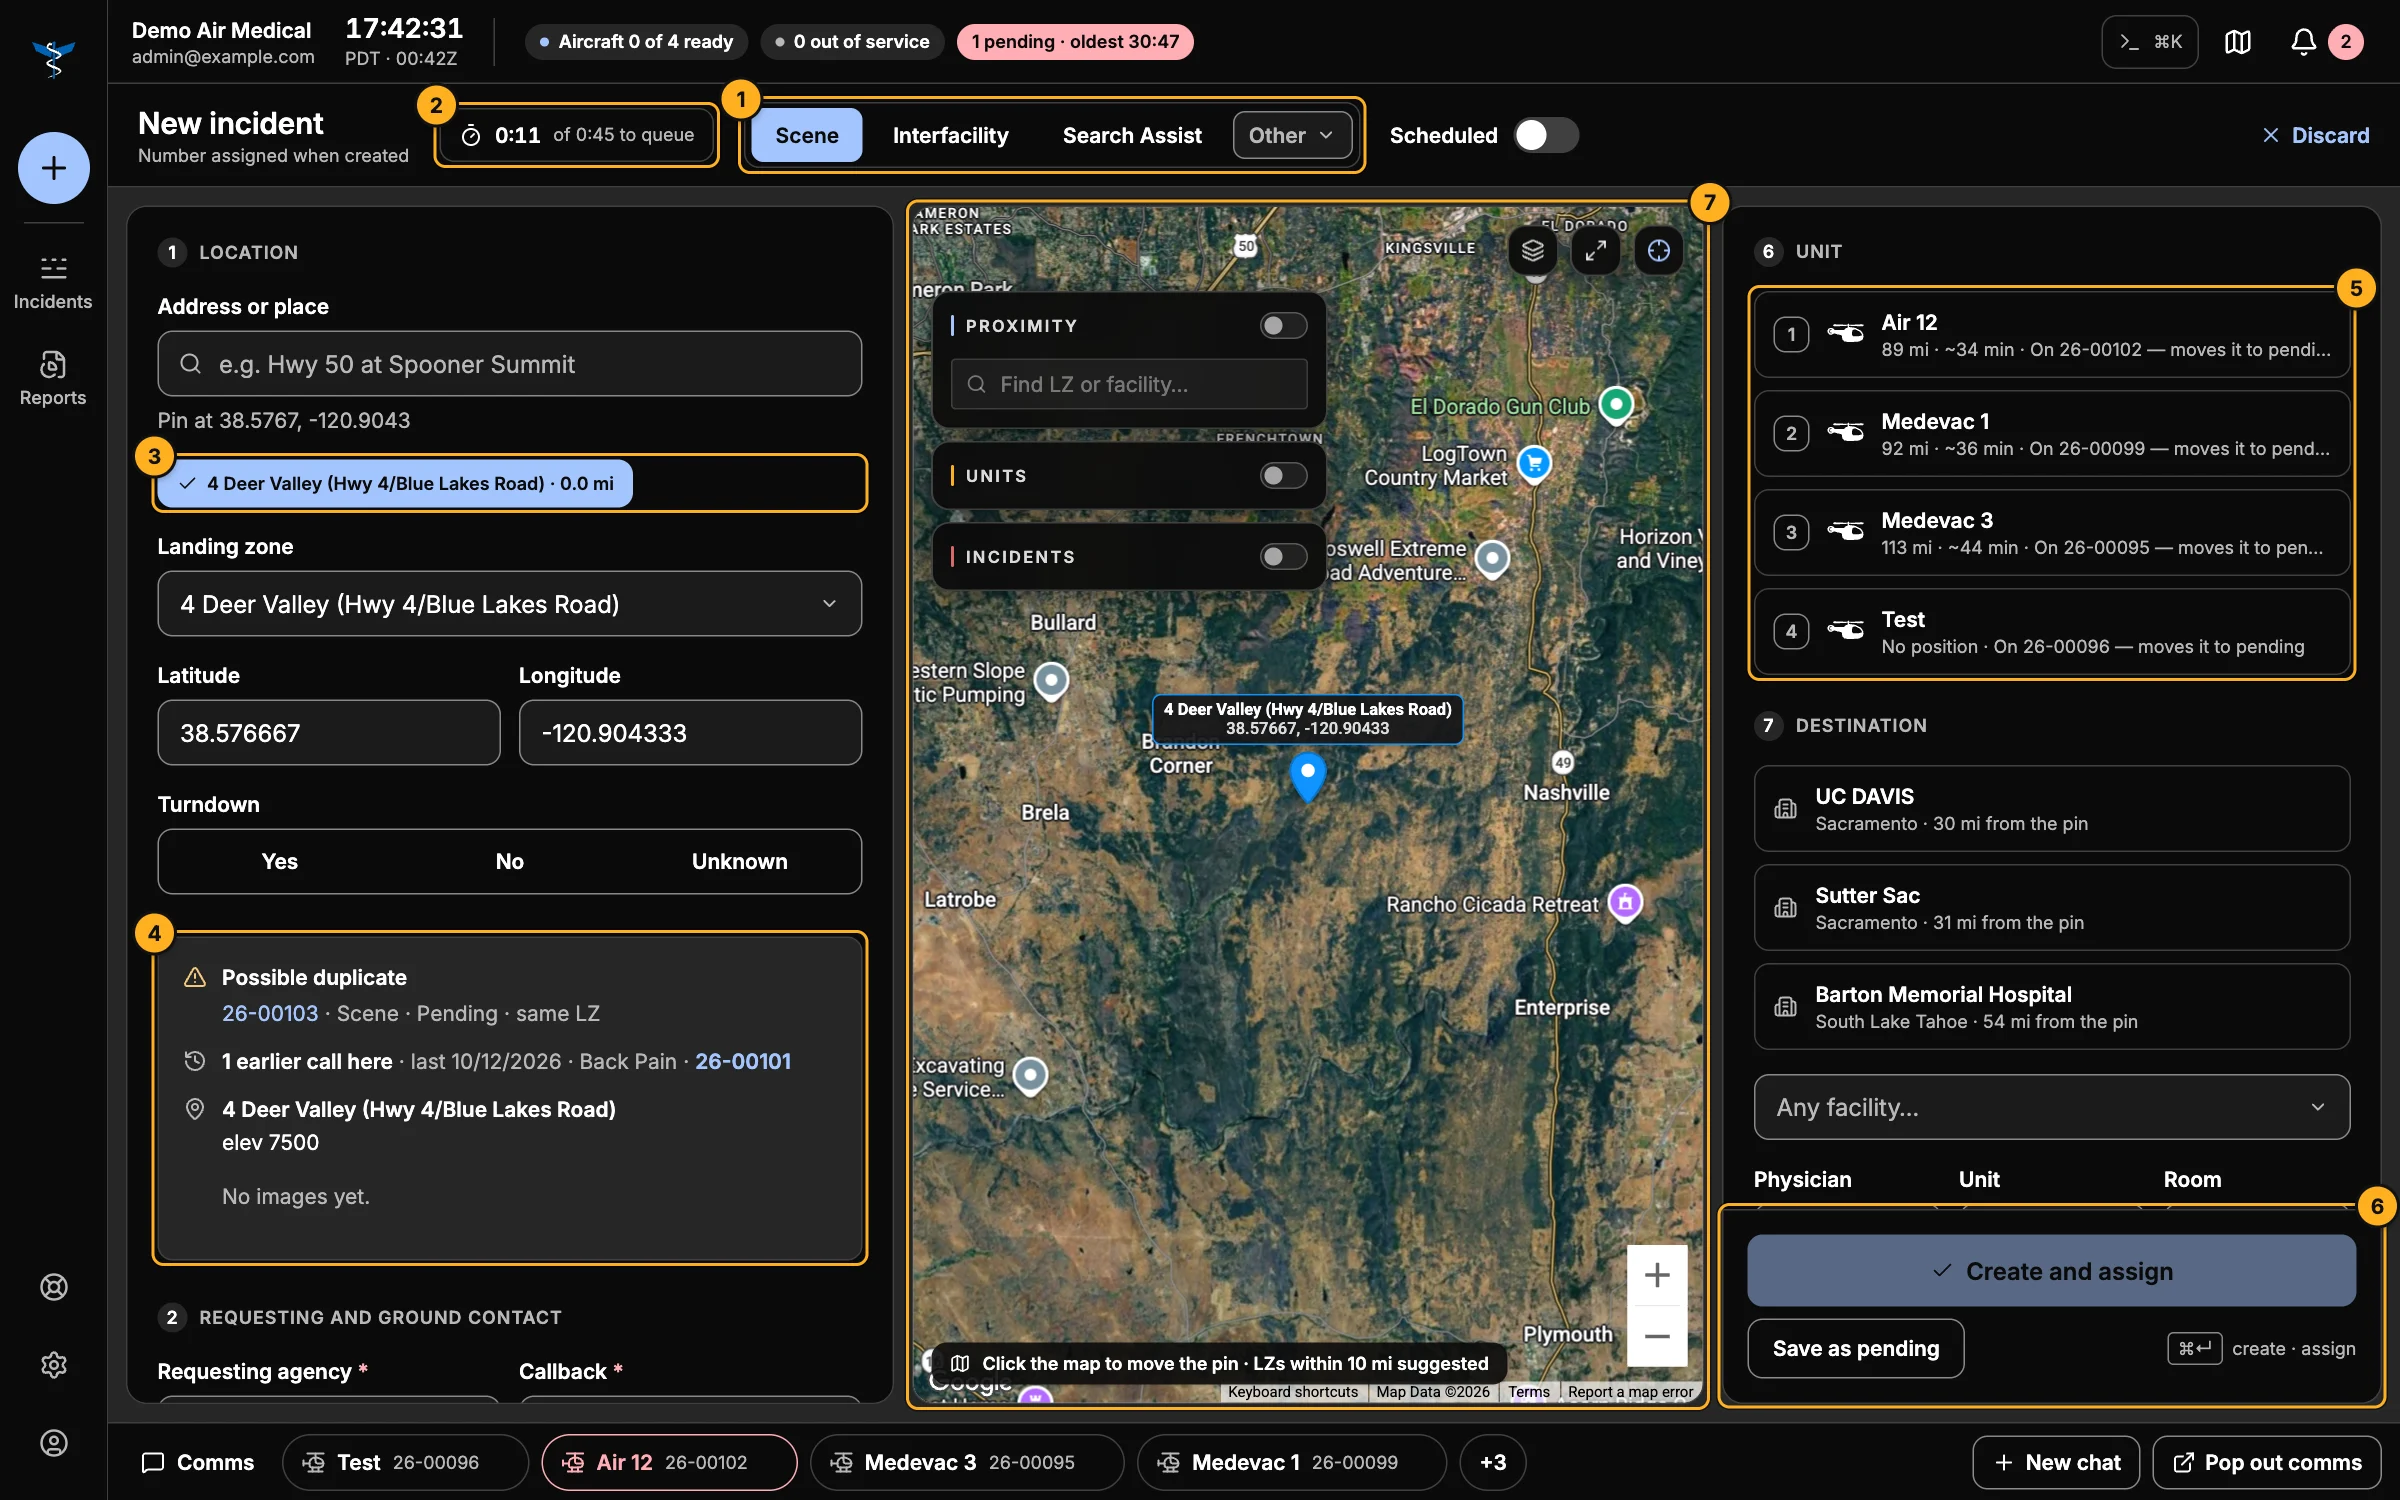Image resolution: width=2400 pixels, height=1500 pixels.
Task: Open the command palette ⌘K button
Action: click(2150, 42)
